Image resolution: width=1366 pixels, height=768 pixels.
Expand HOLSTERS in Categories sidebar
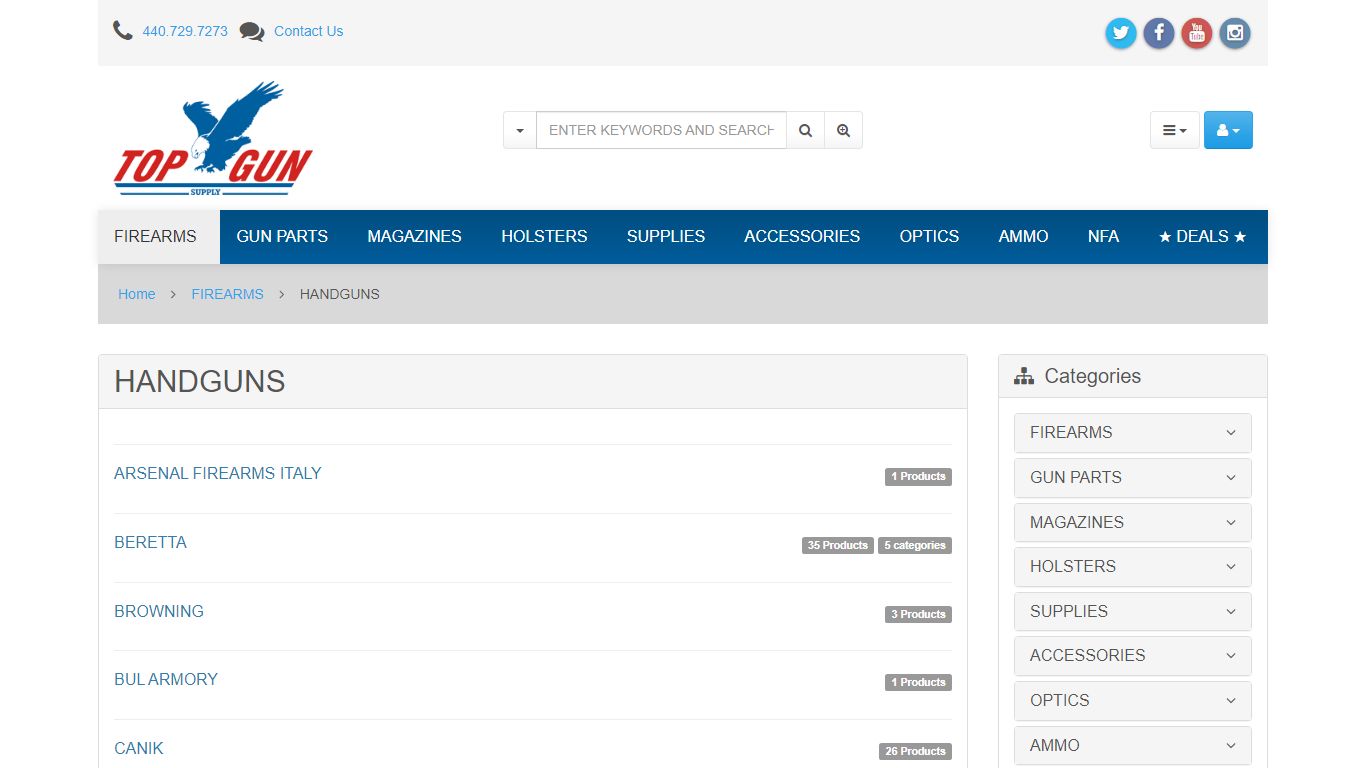(x=1133, y=567)
